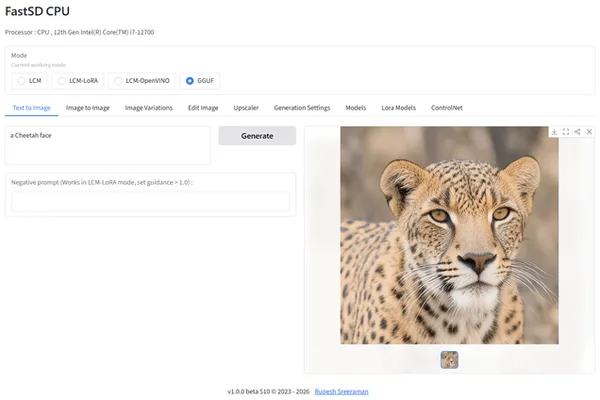Select the GGUF mode radio button
Viewport: 600px width, 400px height.
(190, 81)
